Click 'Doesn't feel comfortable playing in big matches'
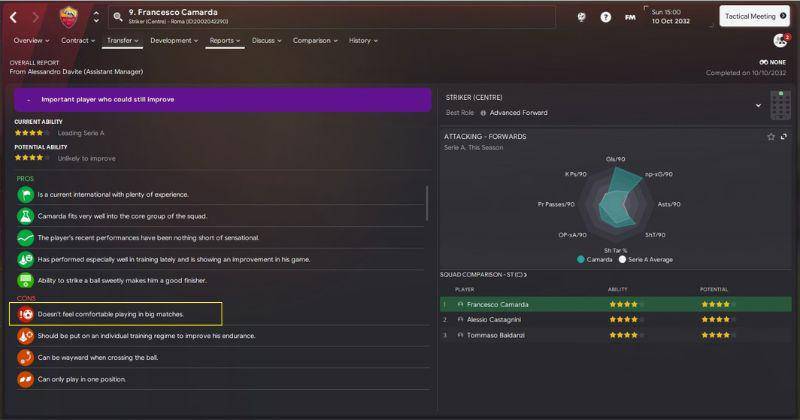This screenshot has width=800, height=420. 111,314
